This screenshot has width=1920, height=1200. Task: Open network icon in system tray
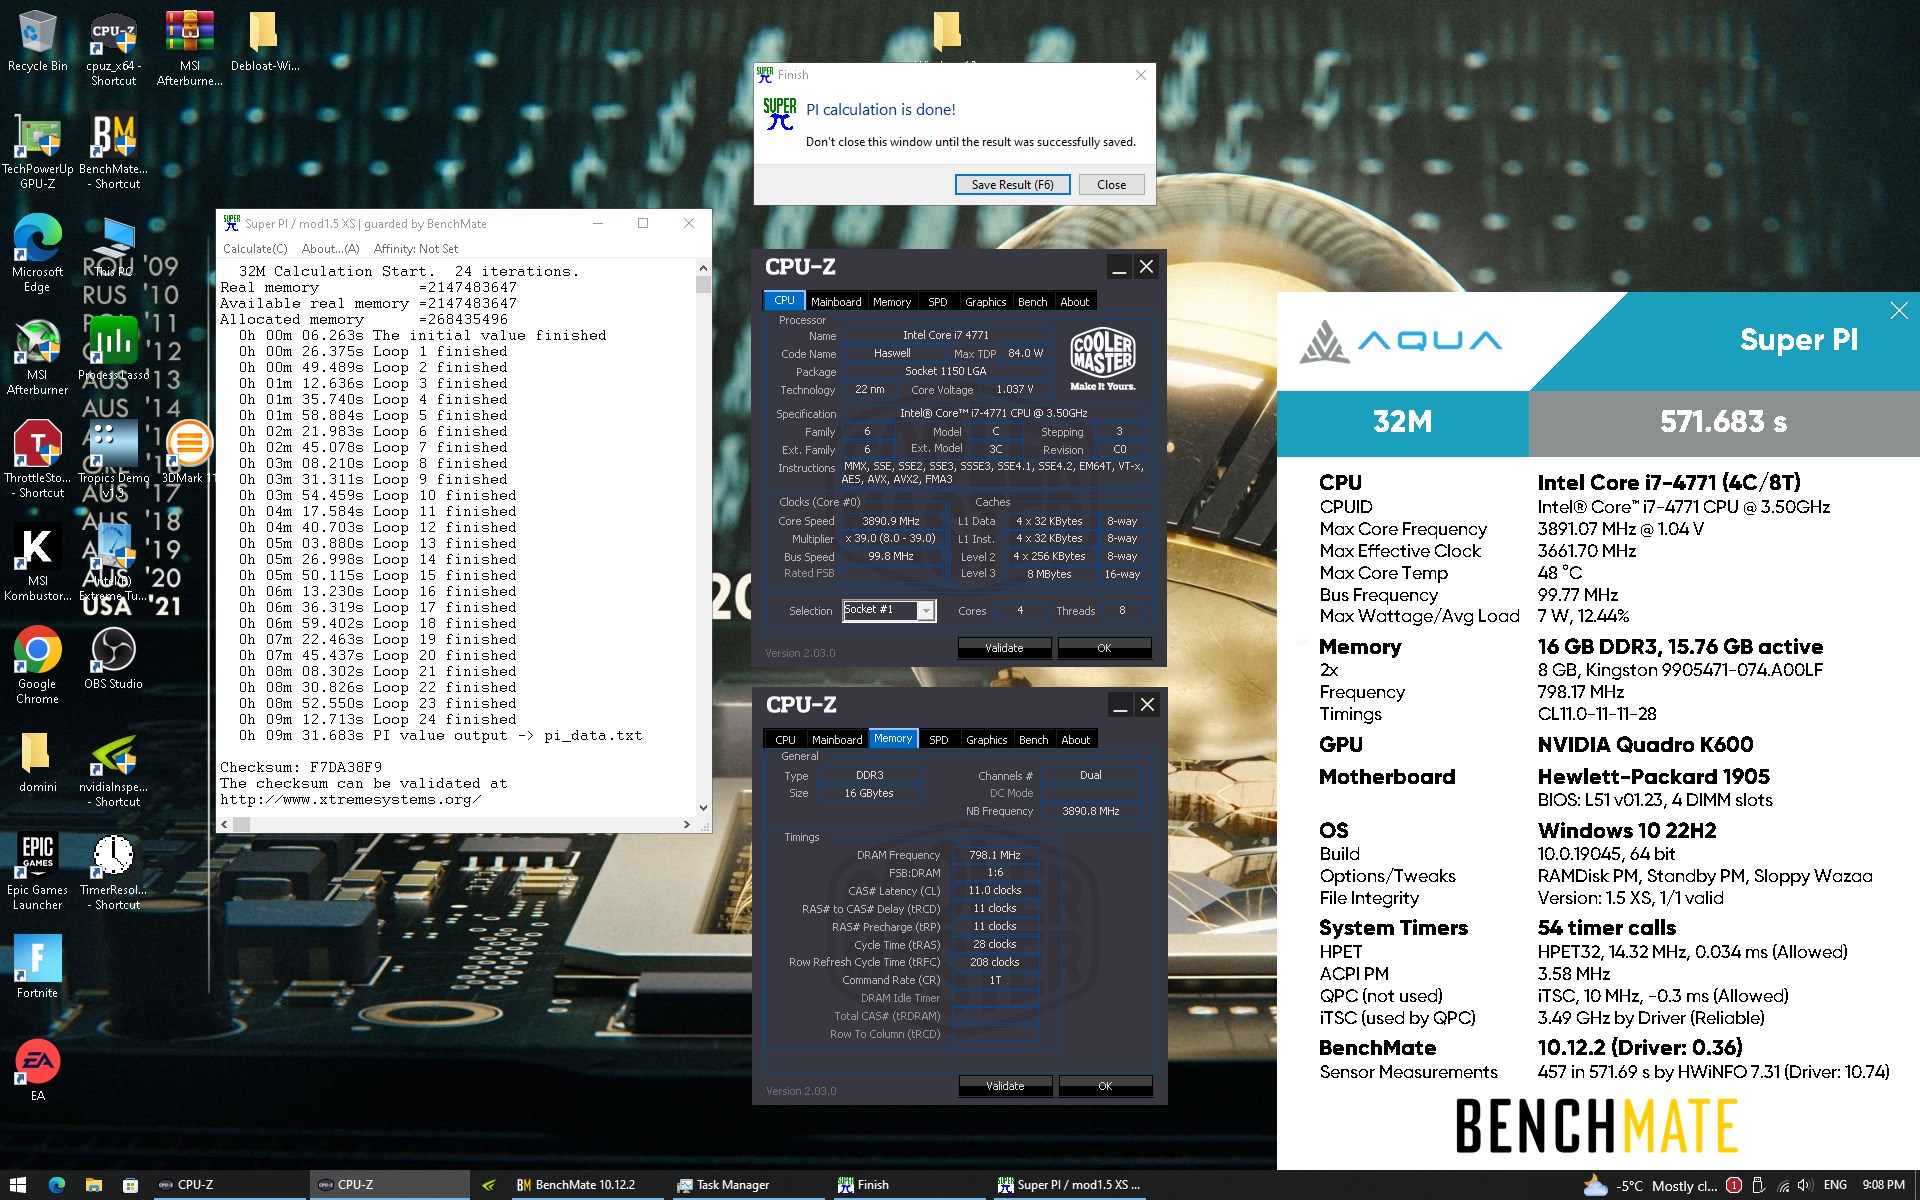[1783, 1185]
